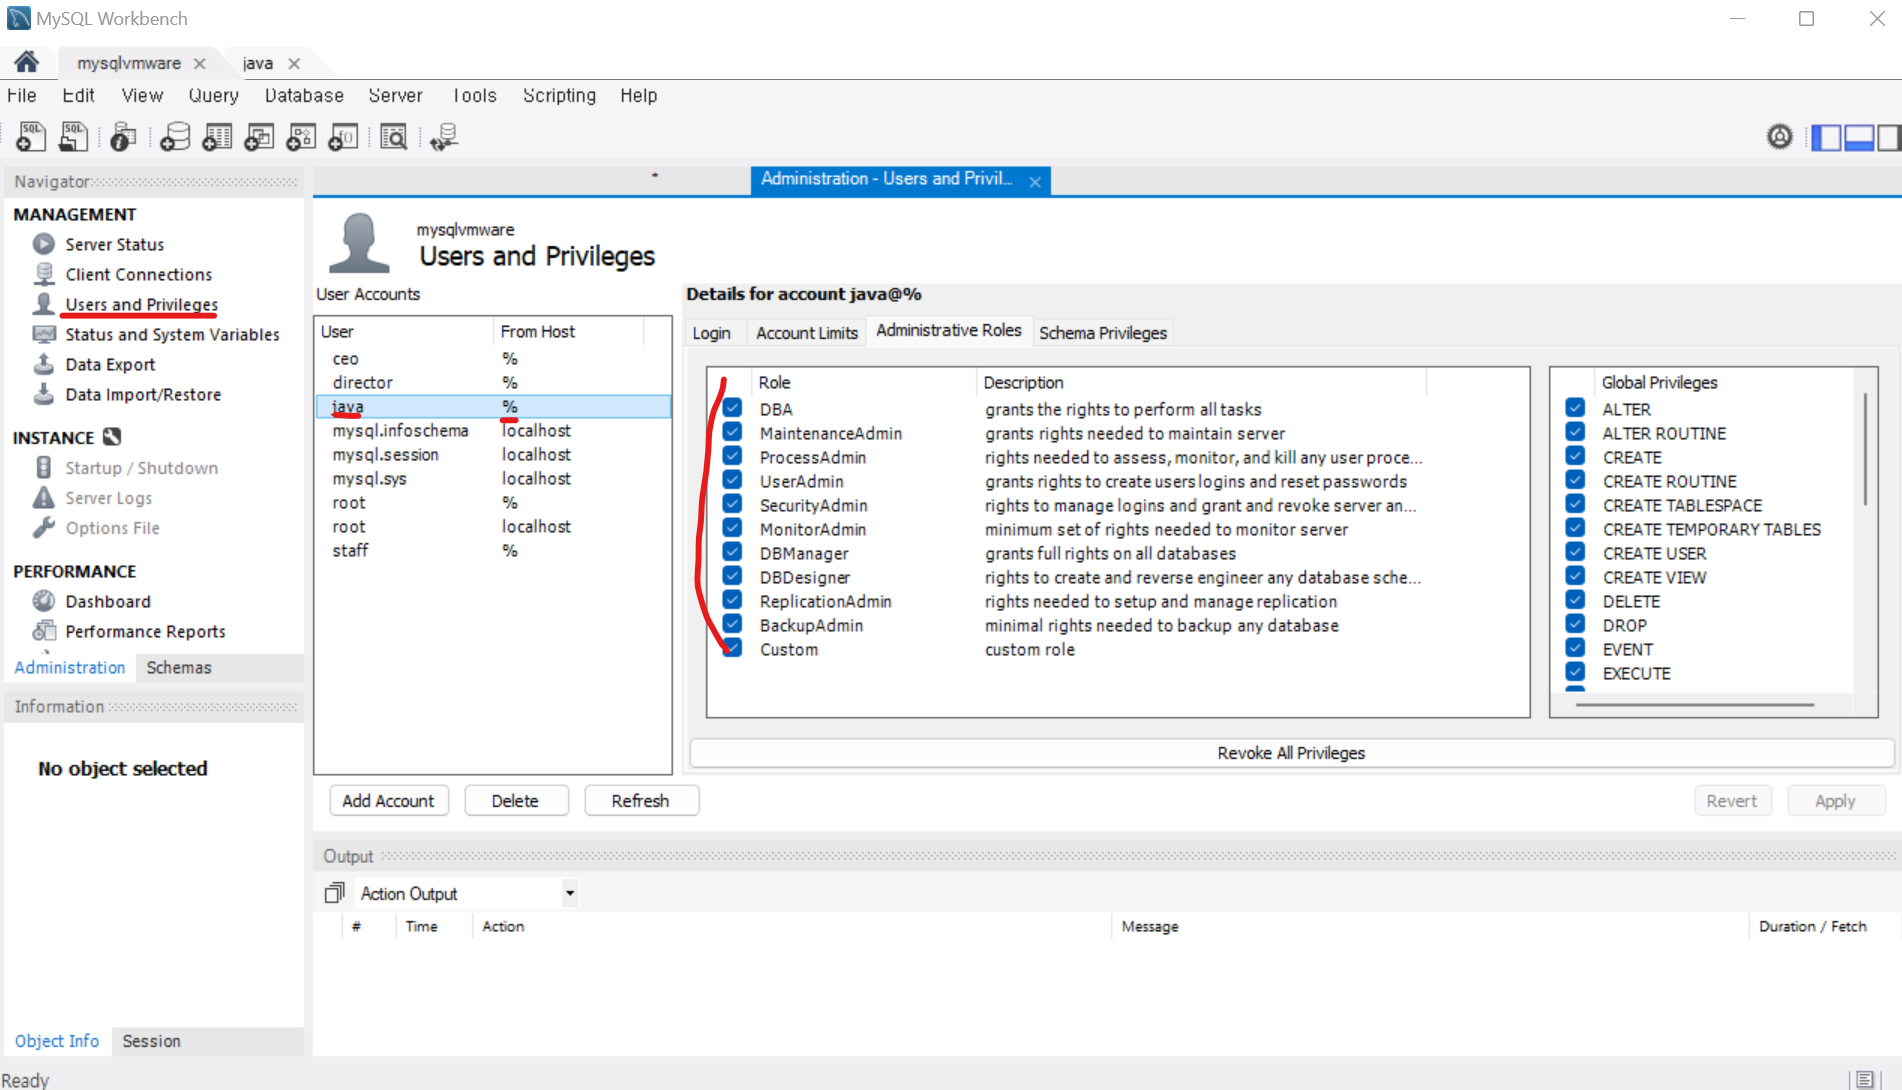Open Client Connections in Navigator
Viewport: 1902px width, 1090px height.
click(139, 274)
